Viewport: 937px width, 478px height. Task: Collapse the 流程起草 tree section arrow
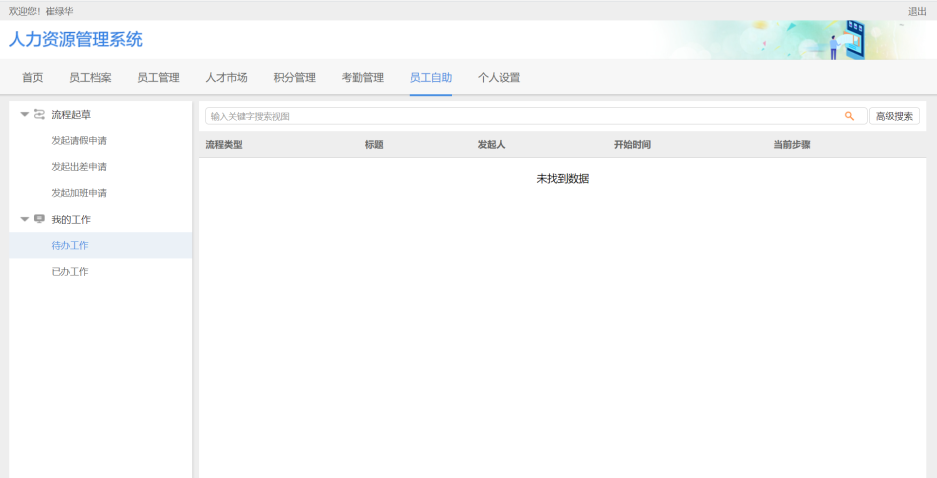pyautogui.click(x=24, y=115)
